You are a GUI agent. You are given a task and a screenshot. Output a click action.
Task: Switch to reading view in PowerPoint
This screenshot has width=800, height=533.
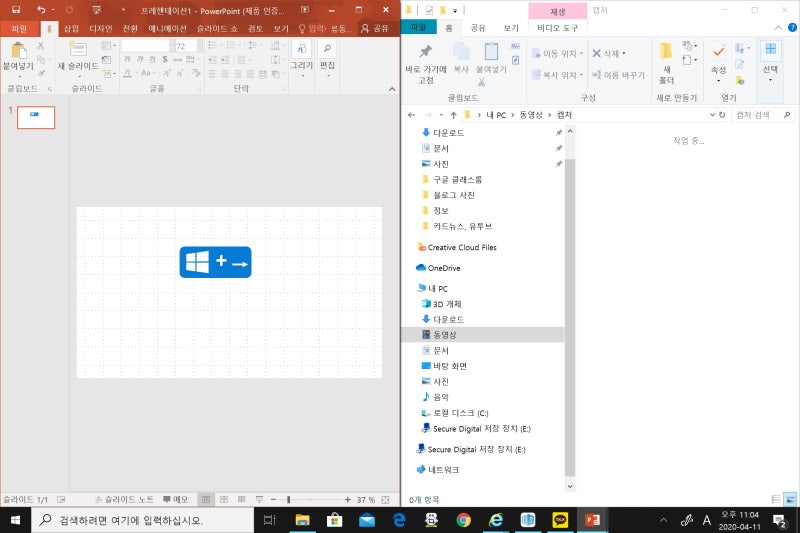(242, 499)
